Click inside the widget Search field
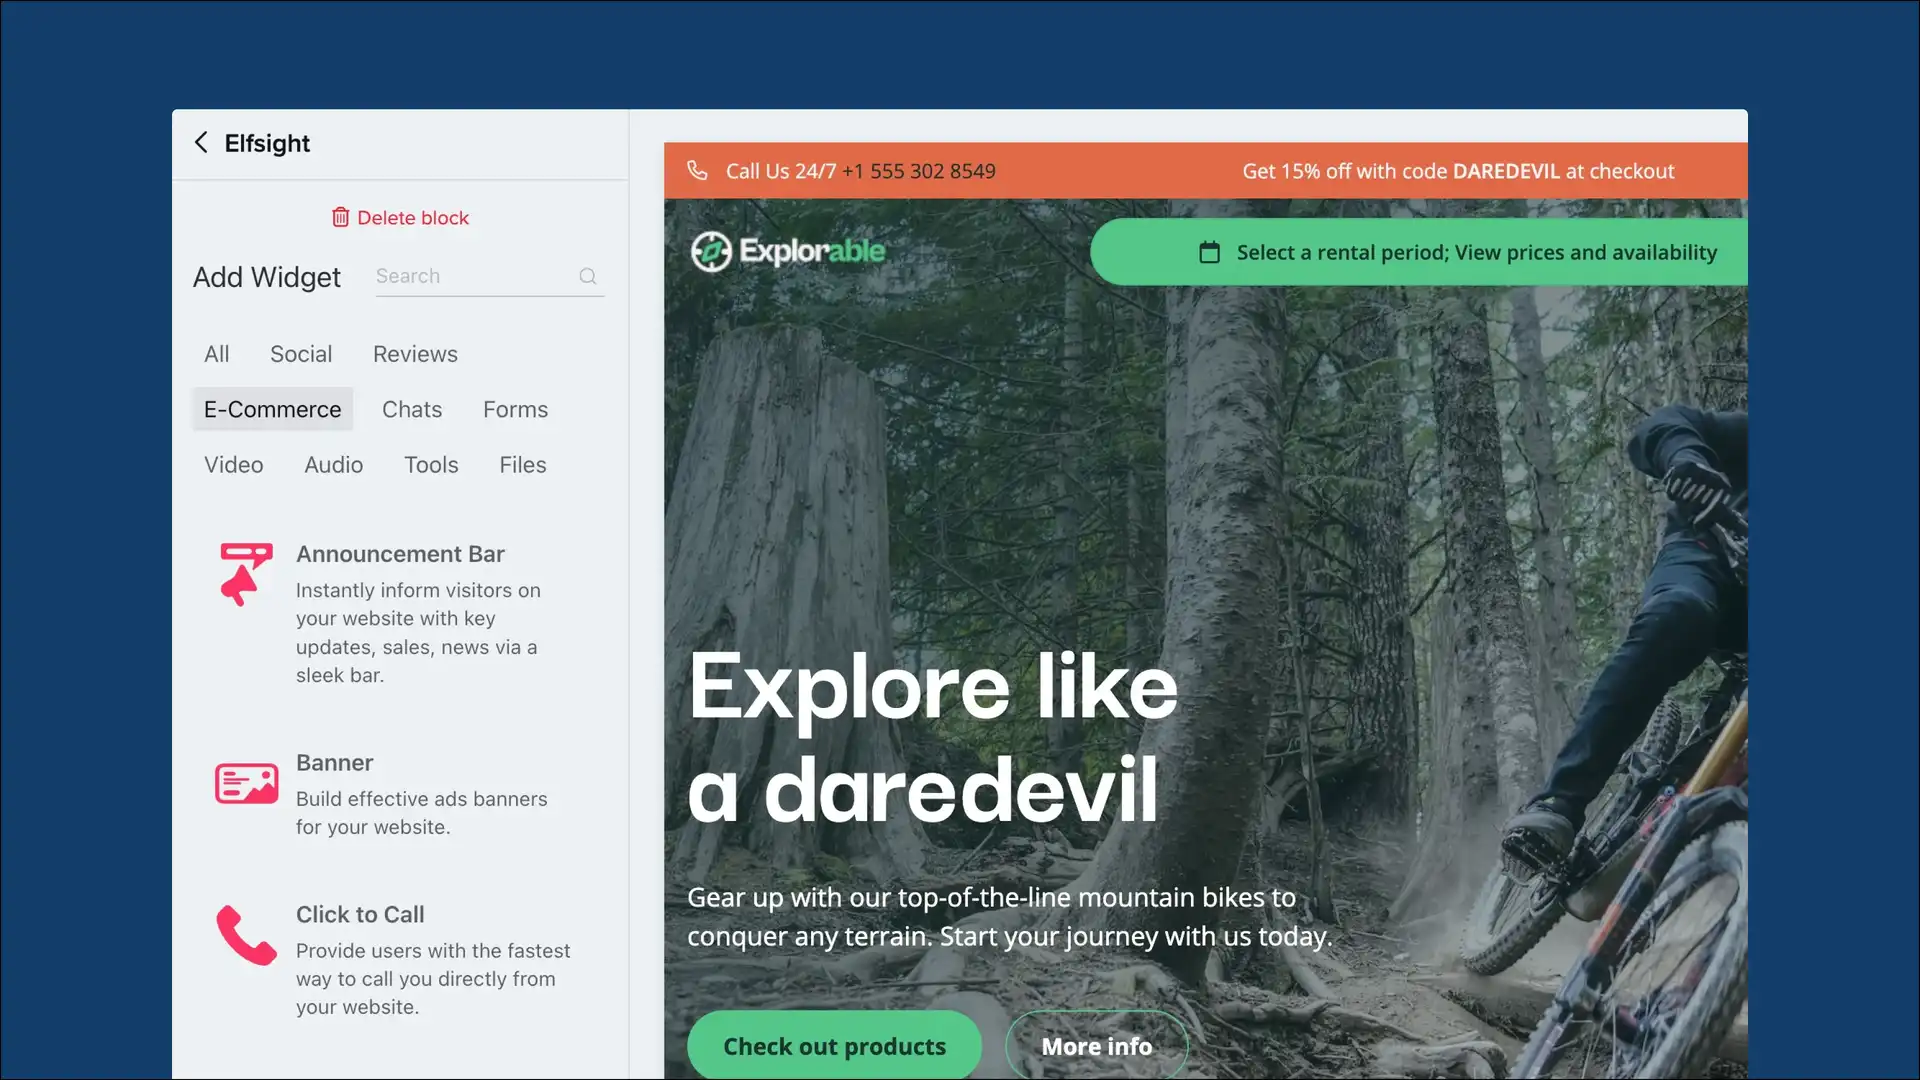Screen dimensions: 1920x1080 (x=470, y=276)
